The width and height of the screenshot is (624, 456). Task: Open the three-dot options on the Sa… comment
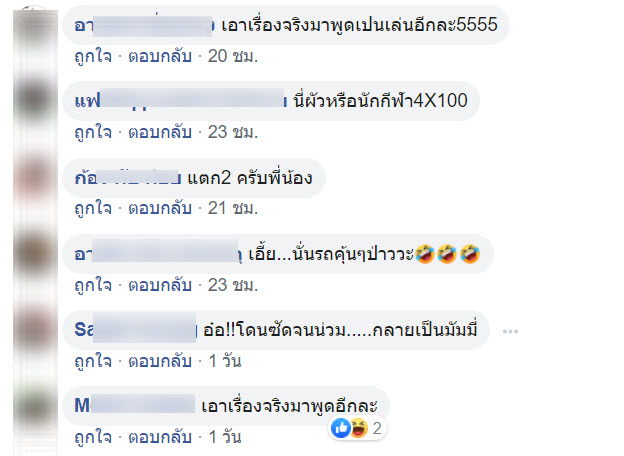tap(510, 331)
